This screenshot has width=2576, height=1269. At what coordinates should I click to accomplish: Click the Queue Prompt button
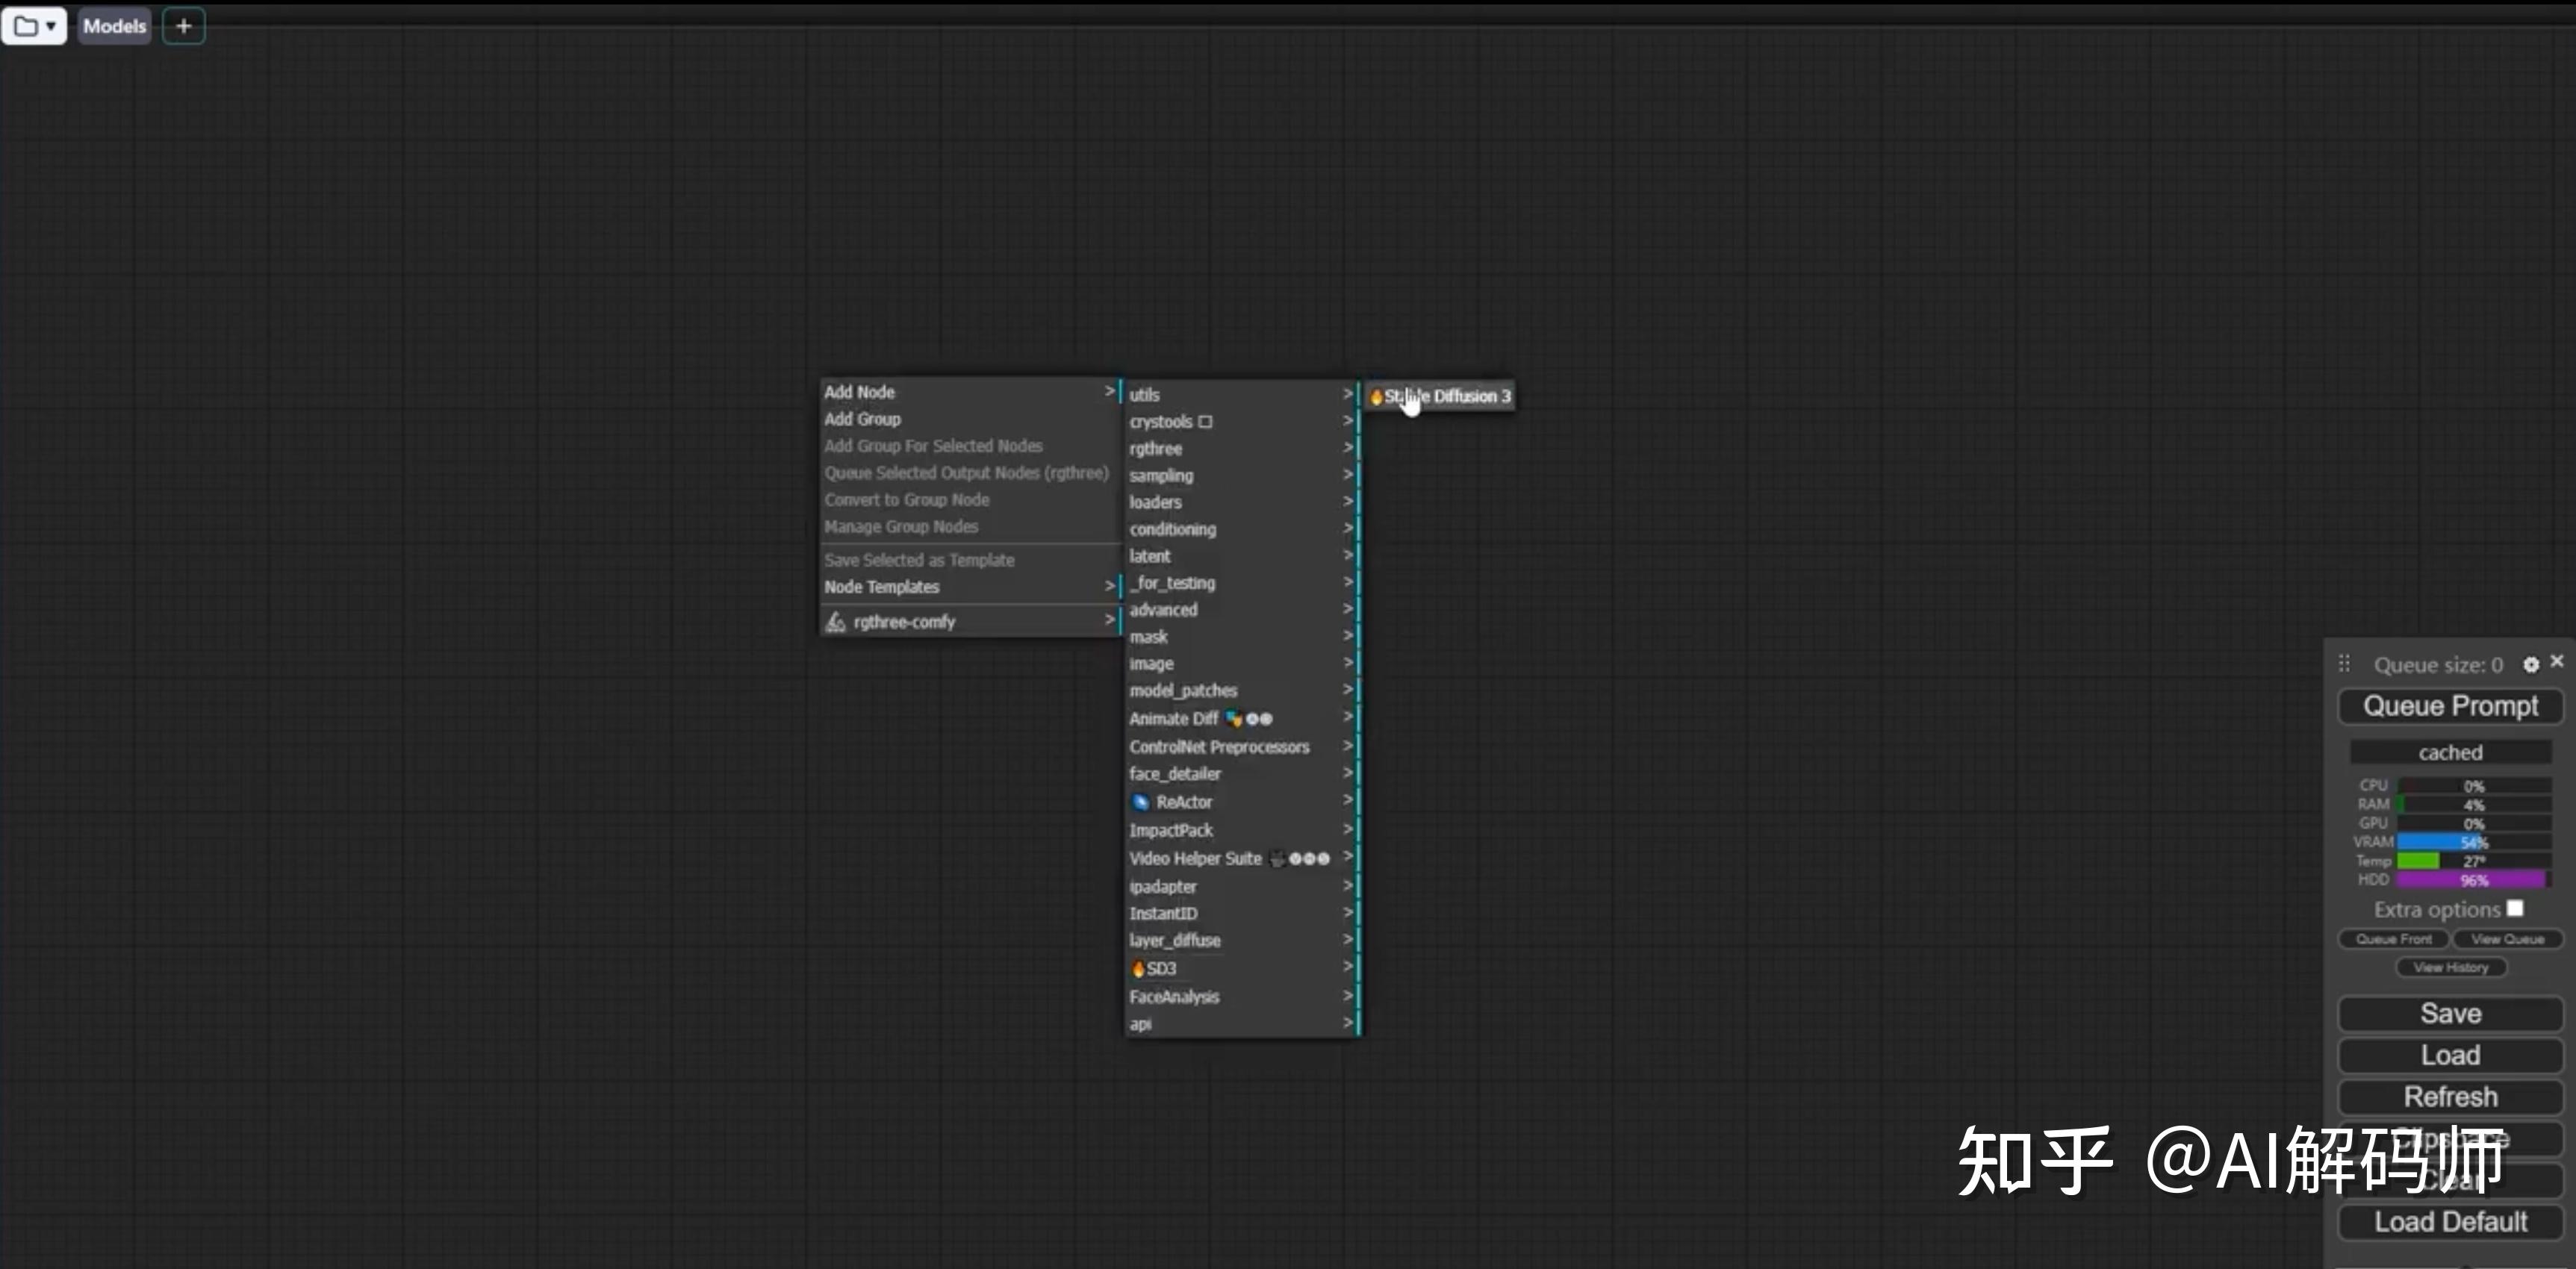[x=2450, y=706]
